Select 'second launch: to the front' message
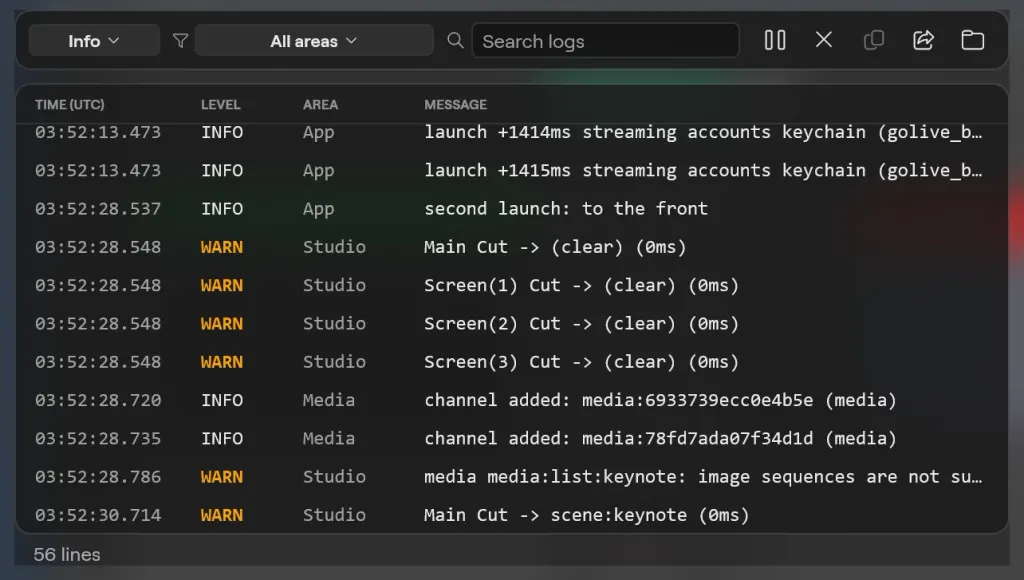Screen dimensions: 1024x580 tap(566, 209)
